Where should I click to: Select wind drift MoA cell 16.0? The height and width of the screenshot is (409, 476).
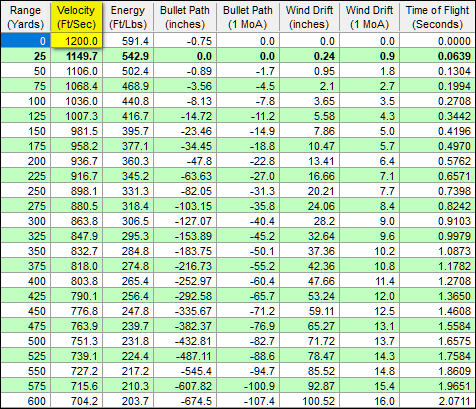369,401
